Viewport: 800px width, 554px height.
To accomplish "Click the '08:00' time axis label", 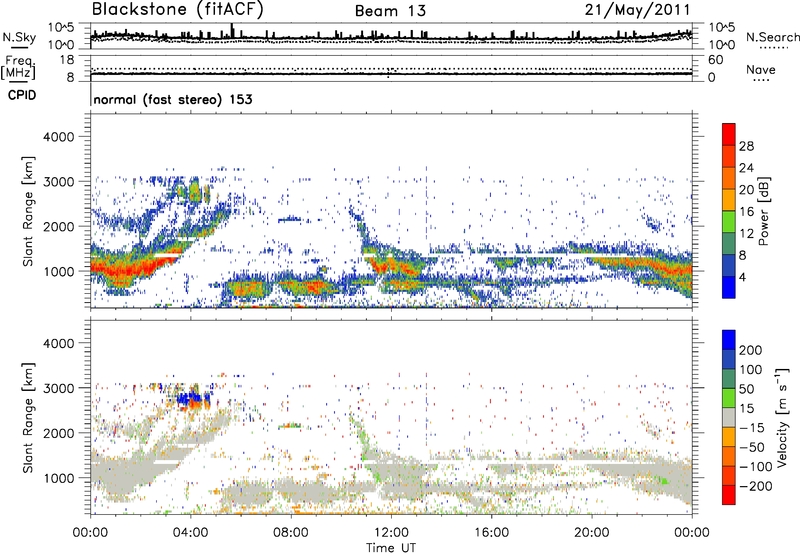I will coord(291,533).
